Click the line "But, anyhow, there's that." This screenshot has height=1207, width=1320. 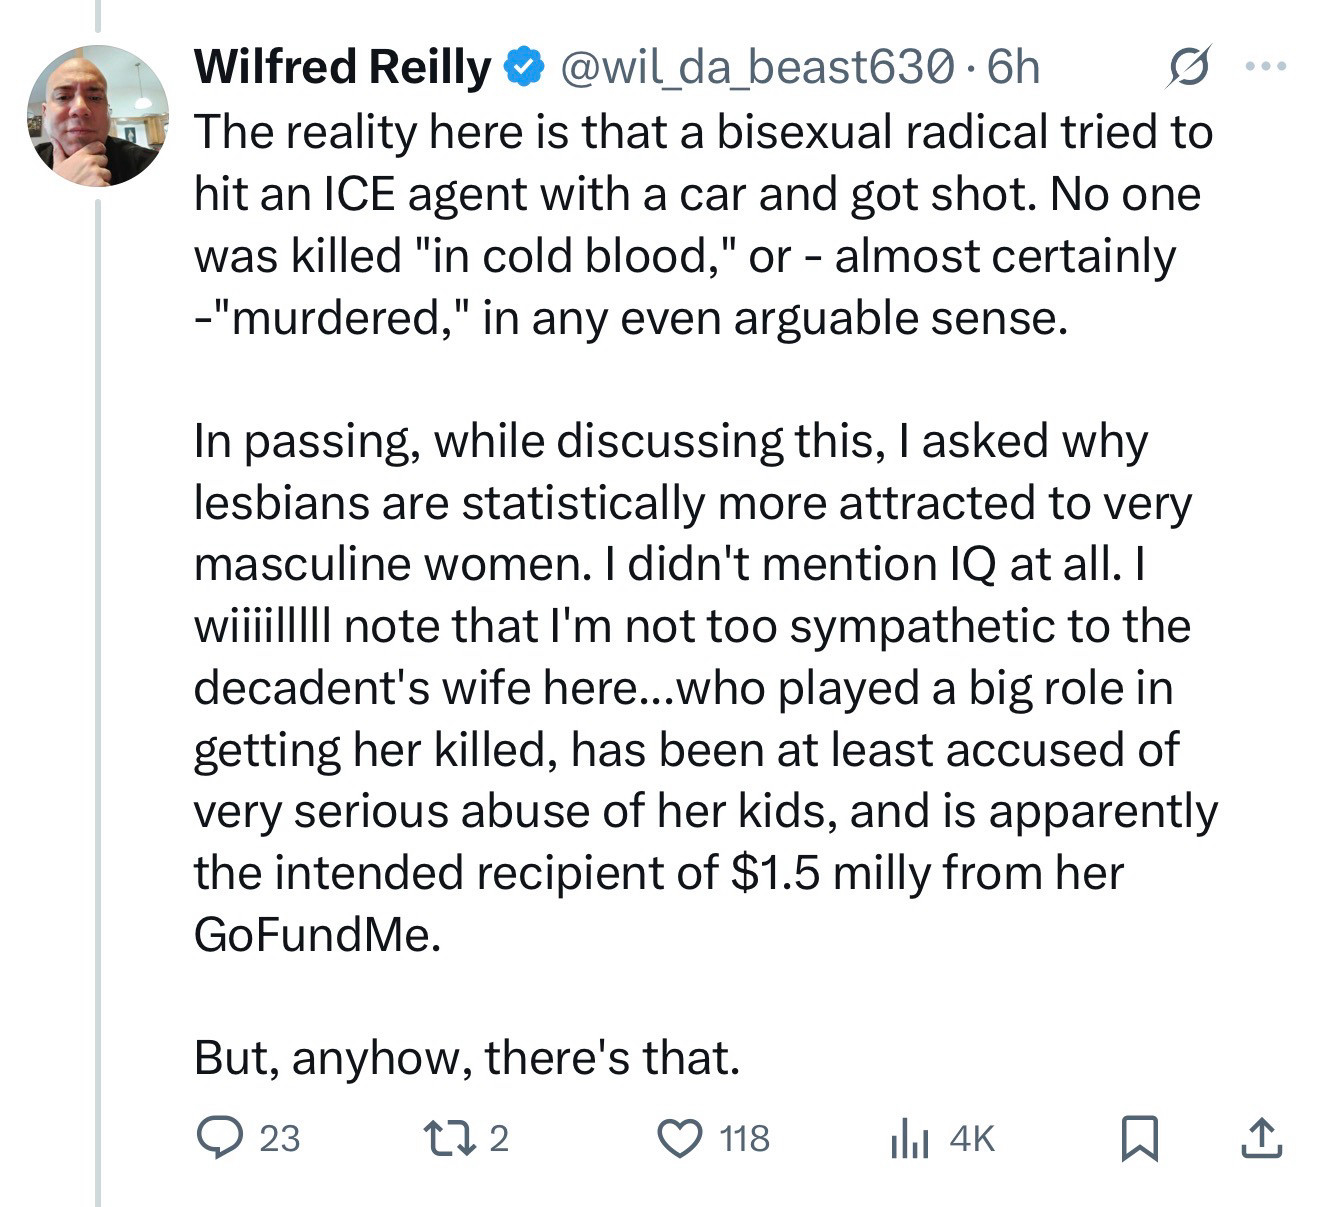(467, 1057)
